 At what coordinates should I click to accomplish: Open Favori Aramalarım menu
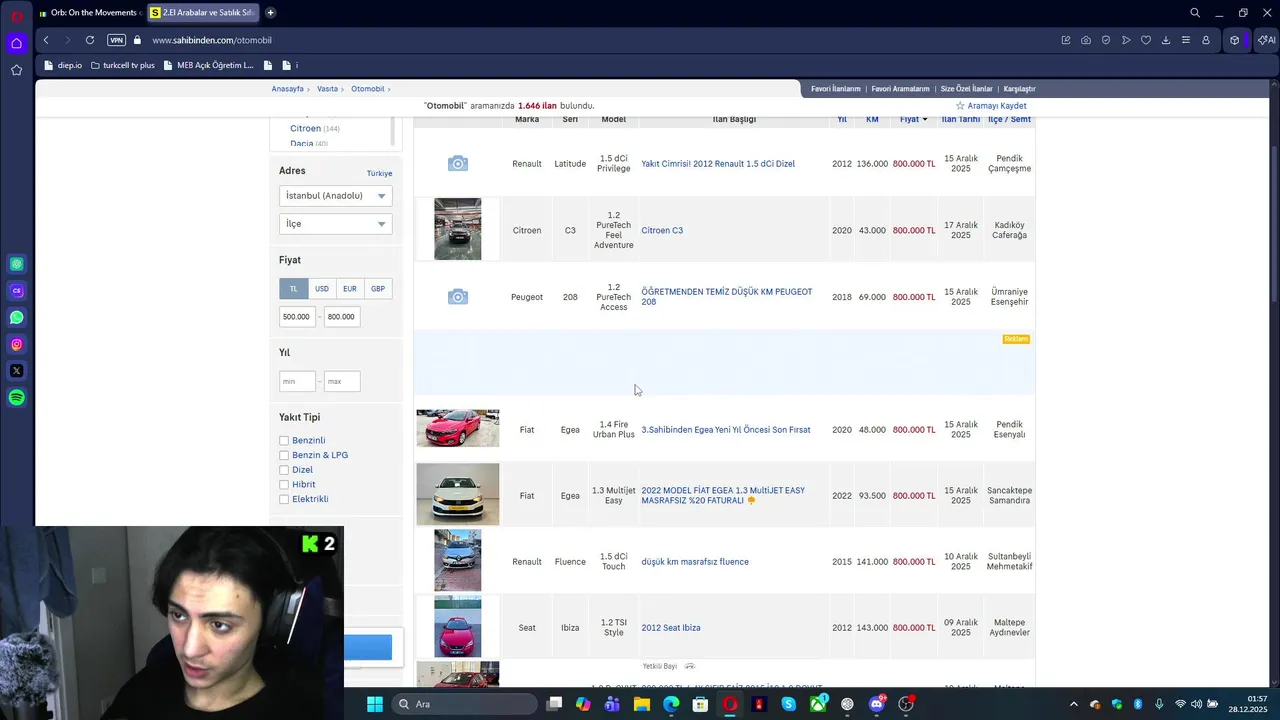pyautogui.click(x=900, y=89)
